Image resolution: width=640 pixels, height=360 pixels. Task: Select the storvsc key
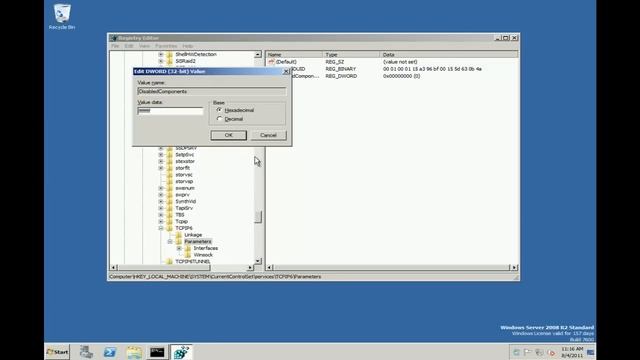[184, 175]
